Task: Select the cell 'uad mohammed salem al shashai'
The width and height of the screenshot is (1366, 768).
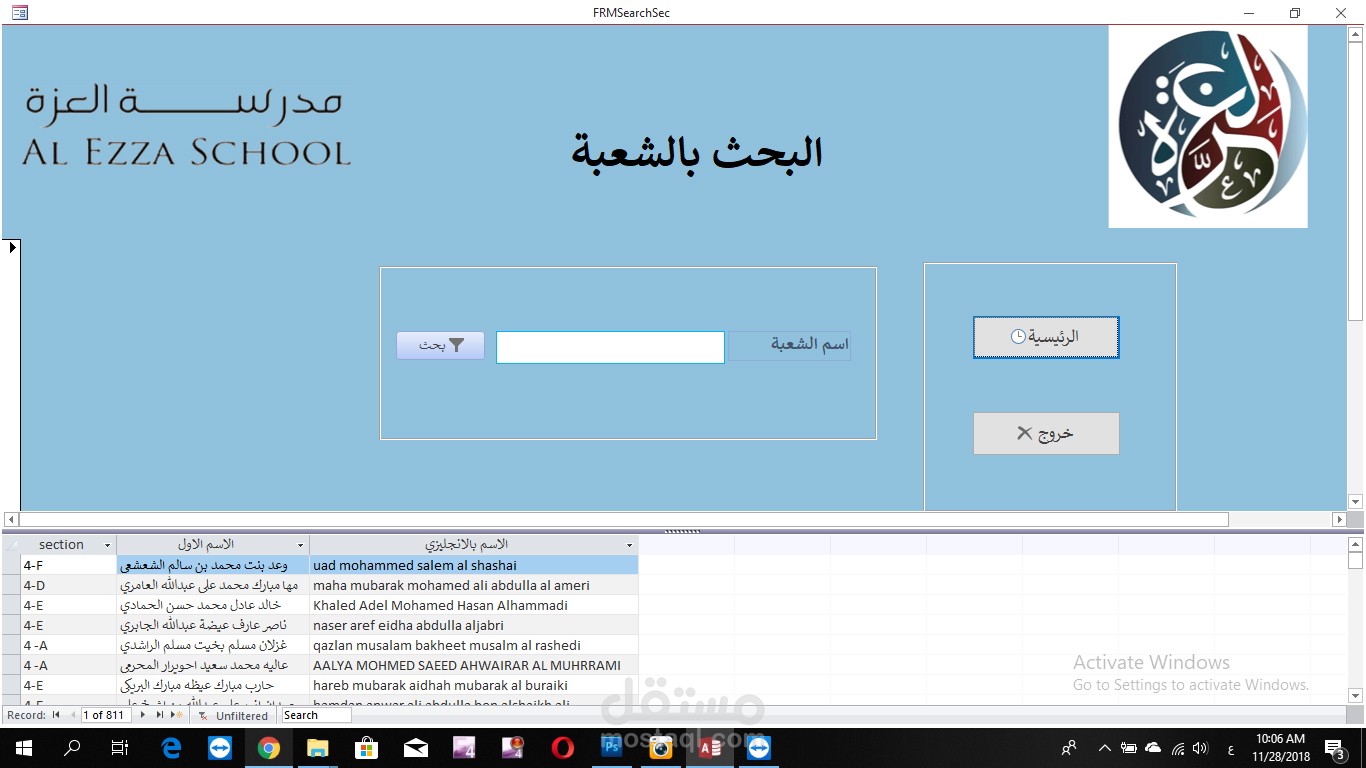Action: click(474, 565)
